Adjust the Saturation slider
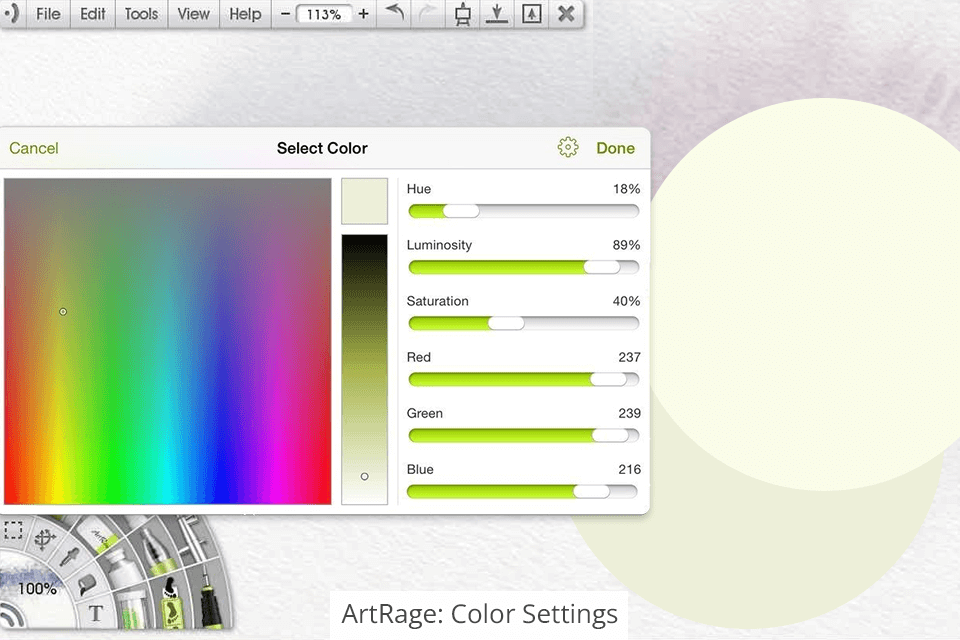 tap(523, 323)
